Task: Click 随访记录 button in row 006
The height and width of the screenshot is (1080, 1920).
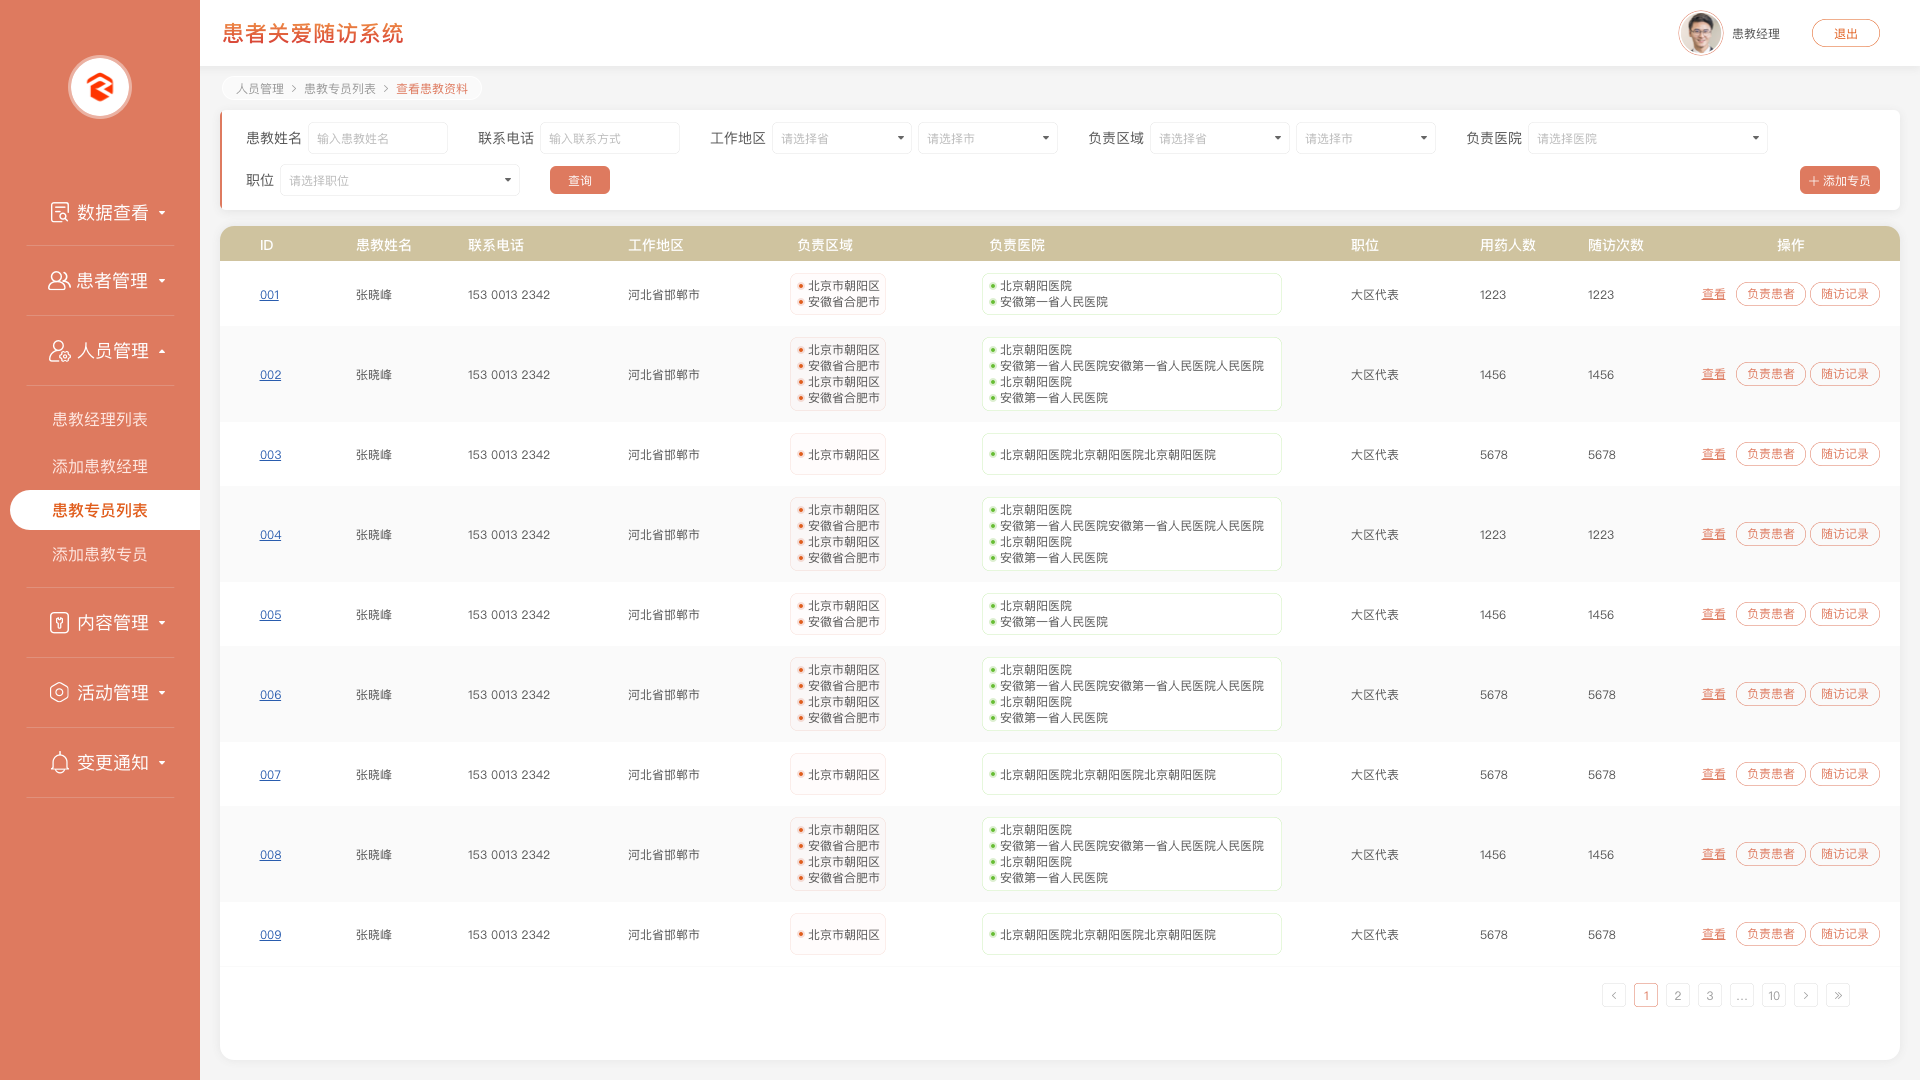Action: click(x=1845, y=694)
